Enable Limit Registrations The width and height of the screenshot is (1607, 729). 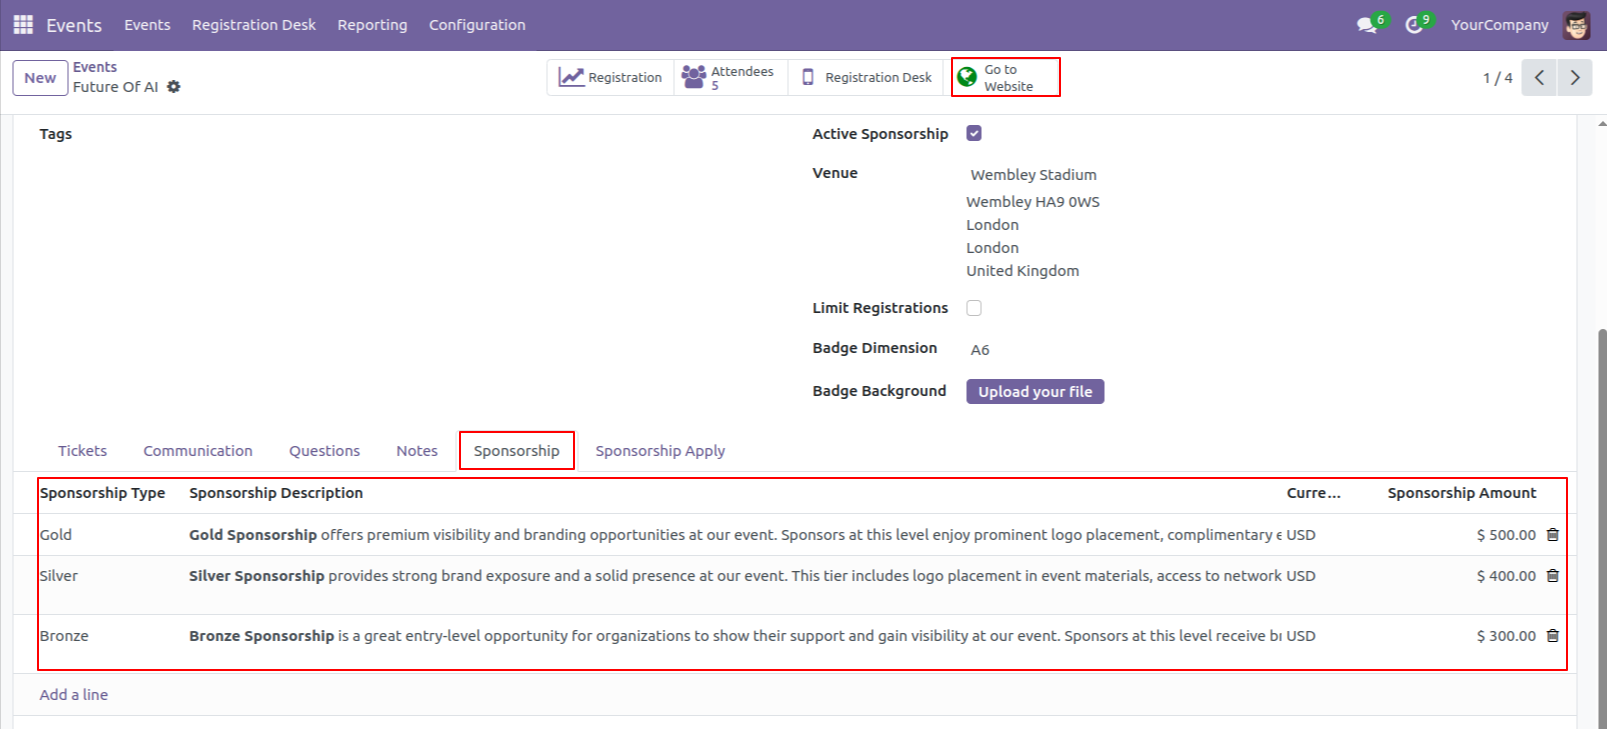tap(973, 308)
